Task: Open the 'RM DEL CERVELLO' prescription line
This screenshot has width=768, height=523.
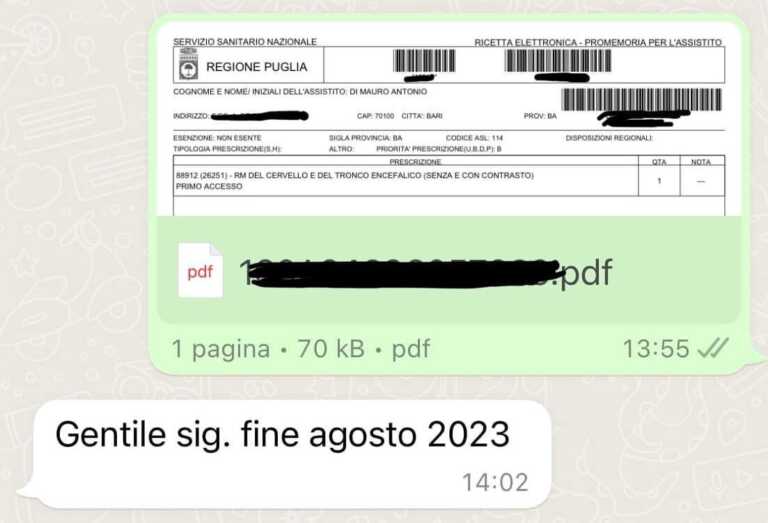Action: pos(355,175)
